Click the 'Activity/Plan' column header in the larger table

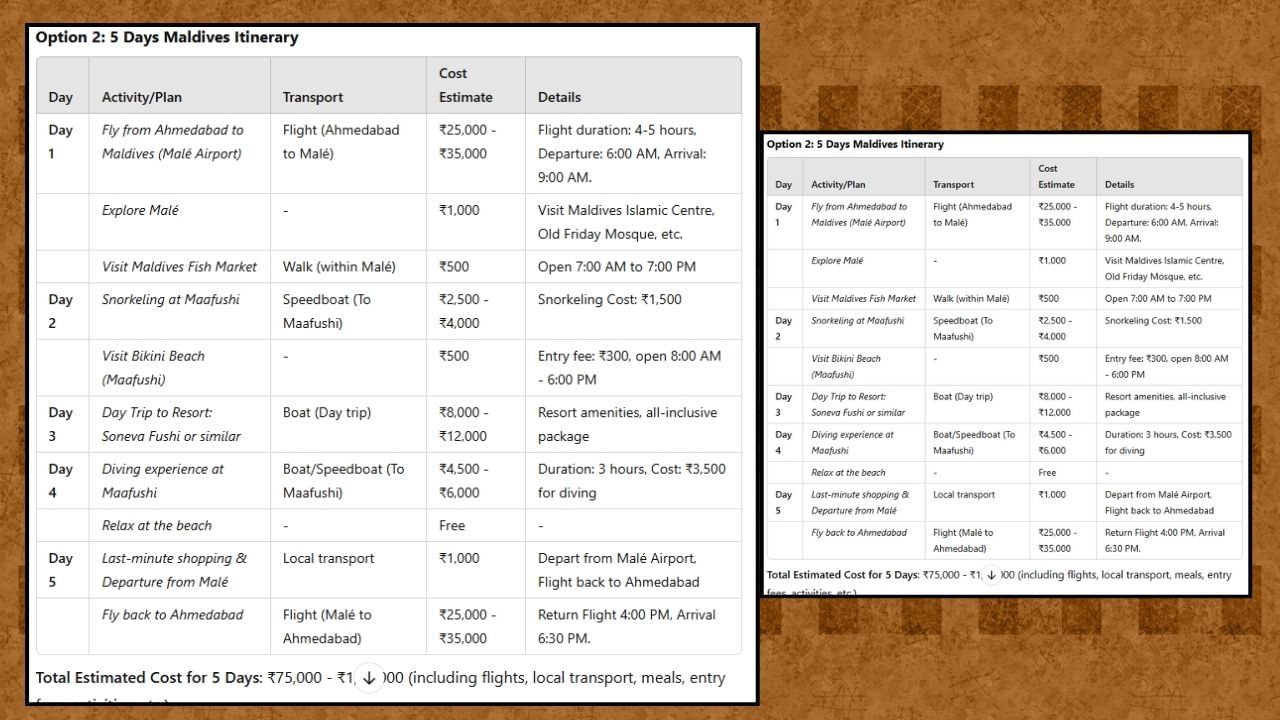click(142, 97)
